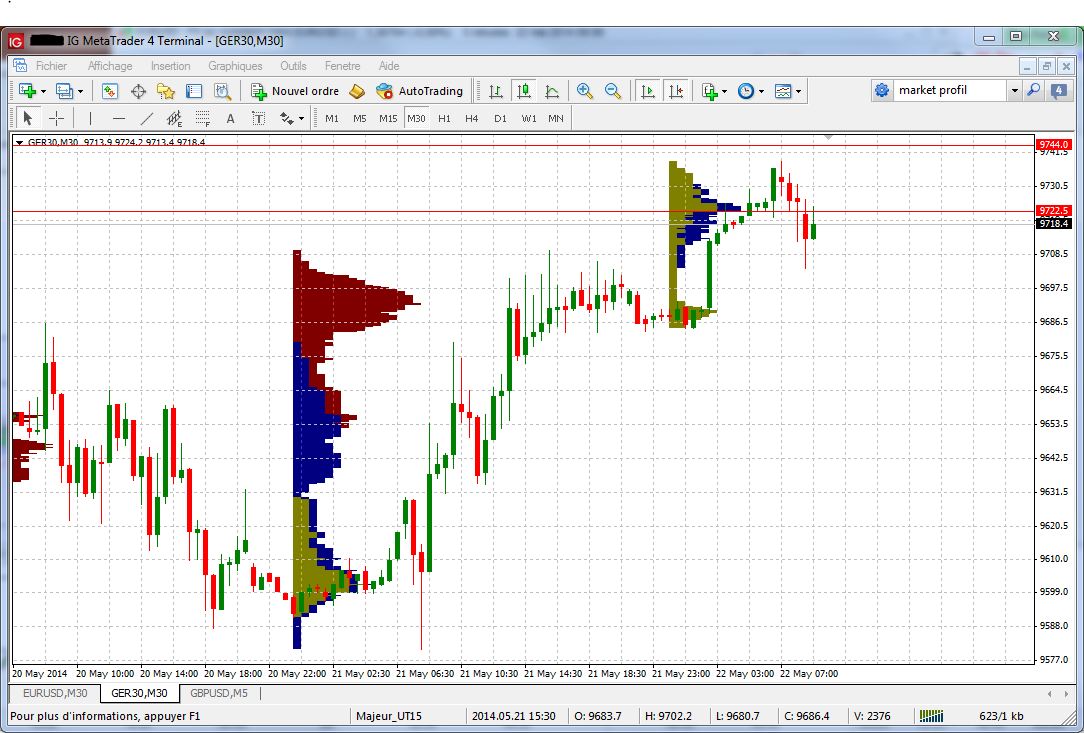This screenshot has width=1084, height=733.
Task: Click the New Order icon
Action: 259,91
